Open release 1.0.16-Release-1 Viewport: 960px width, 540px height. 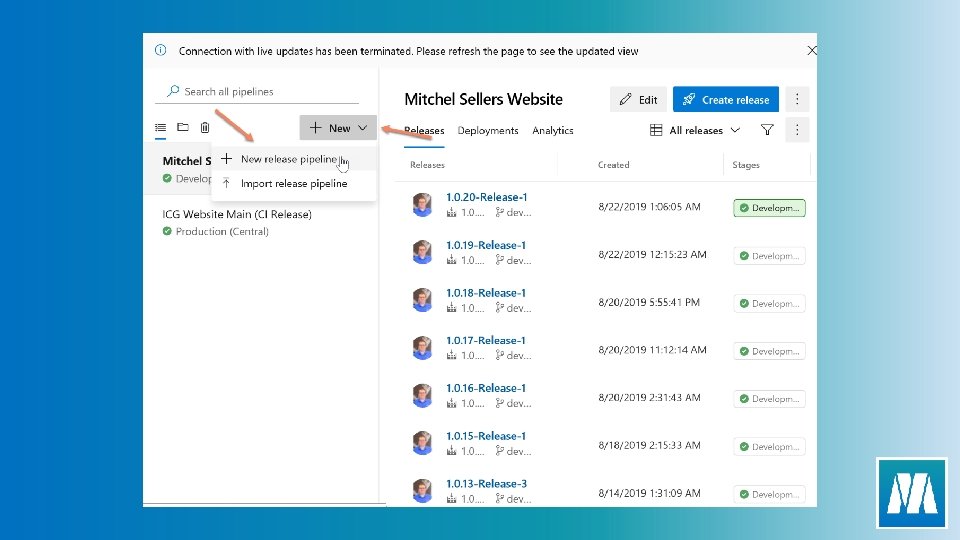click(486, 388)
